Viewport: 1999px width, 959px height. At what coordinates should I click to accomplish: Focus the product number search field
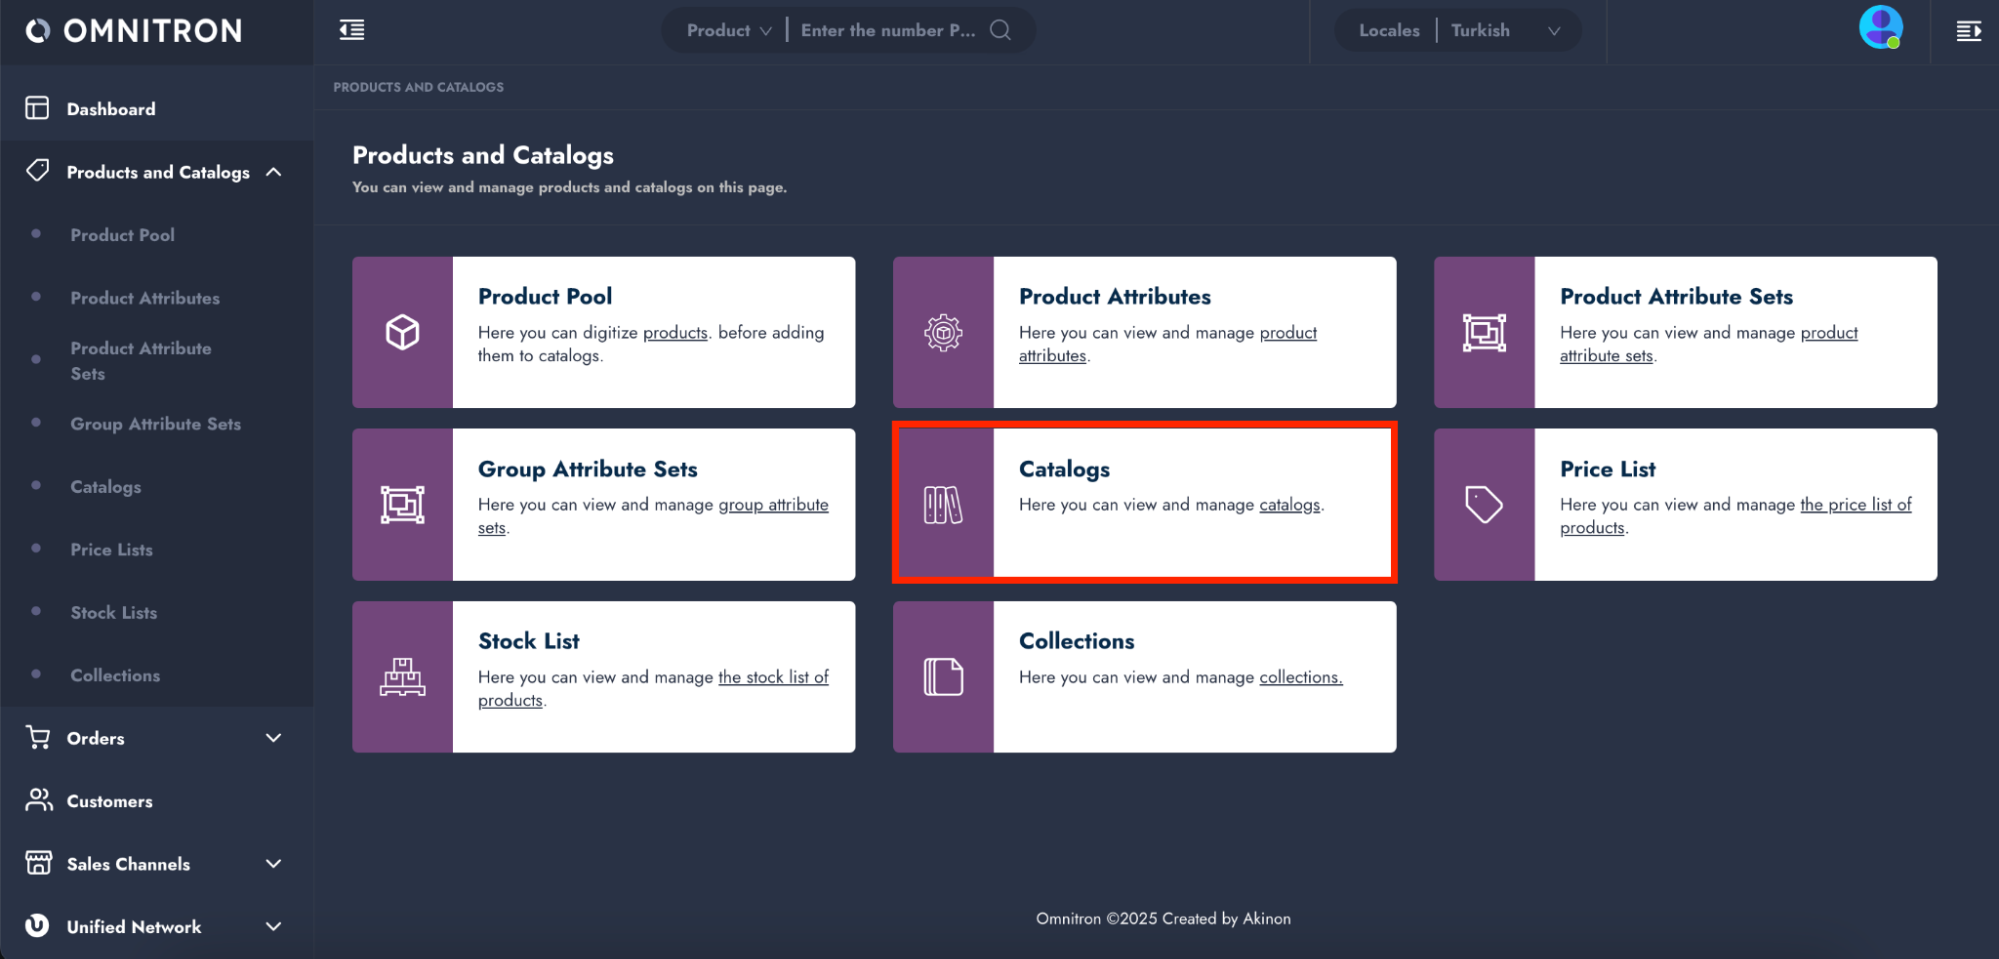click(887, 30)
